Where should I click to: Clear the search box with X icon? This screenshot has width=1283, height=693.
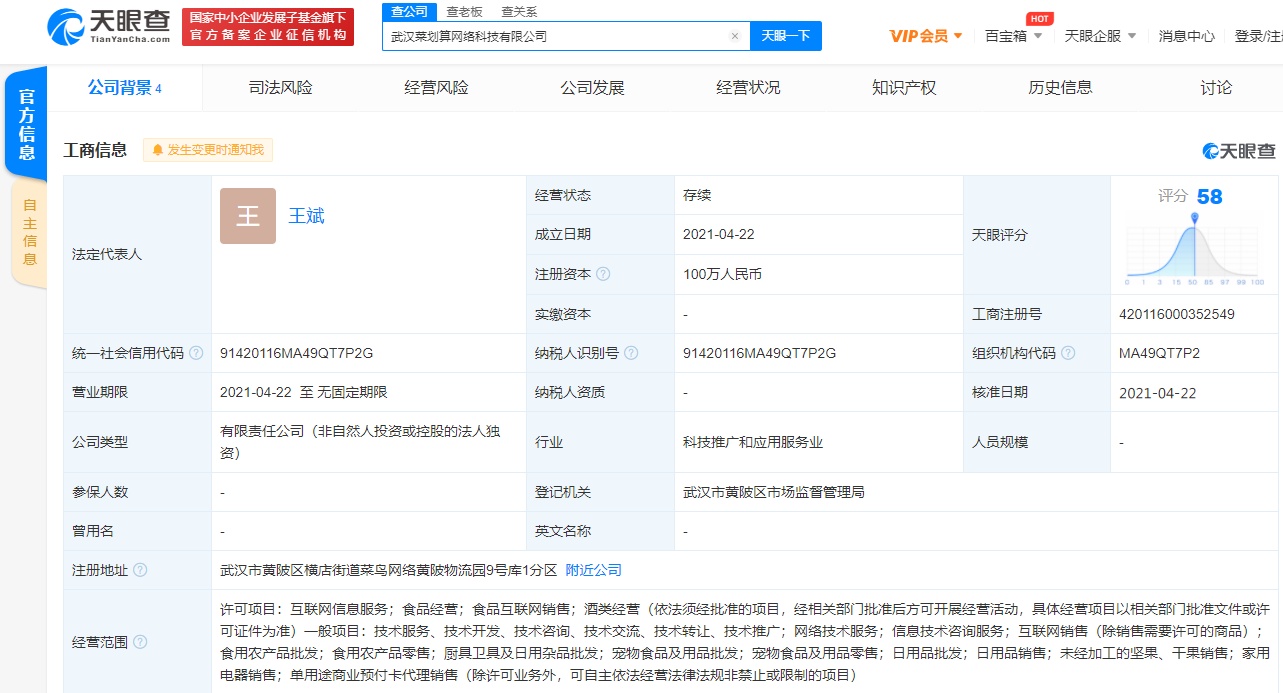735,36
